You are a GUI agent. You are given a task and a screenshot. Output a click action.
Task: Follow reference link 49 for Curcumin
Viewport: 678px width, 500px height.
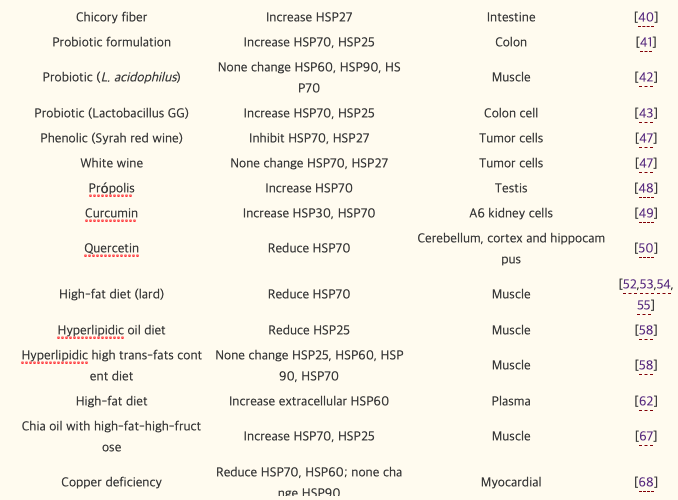click(646, 213)
